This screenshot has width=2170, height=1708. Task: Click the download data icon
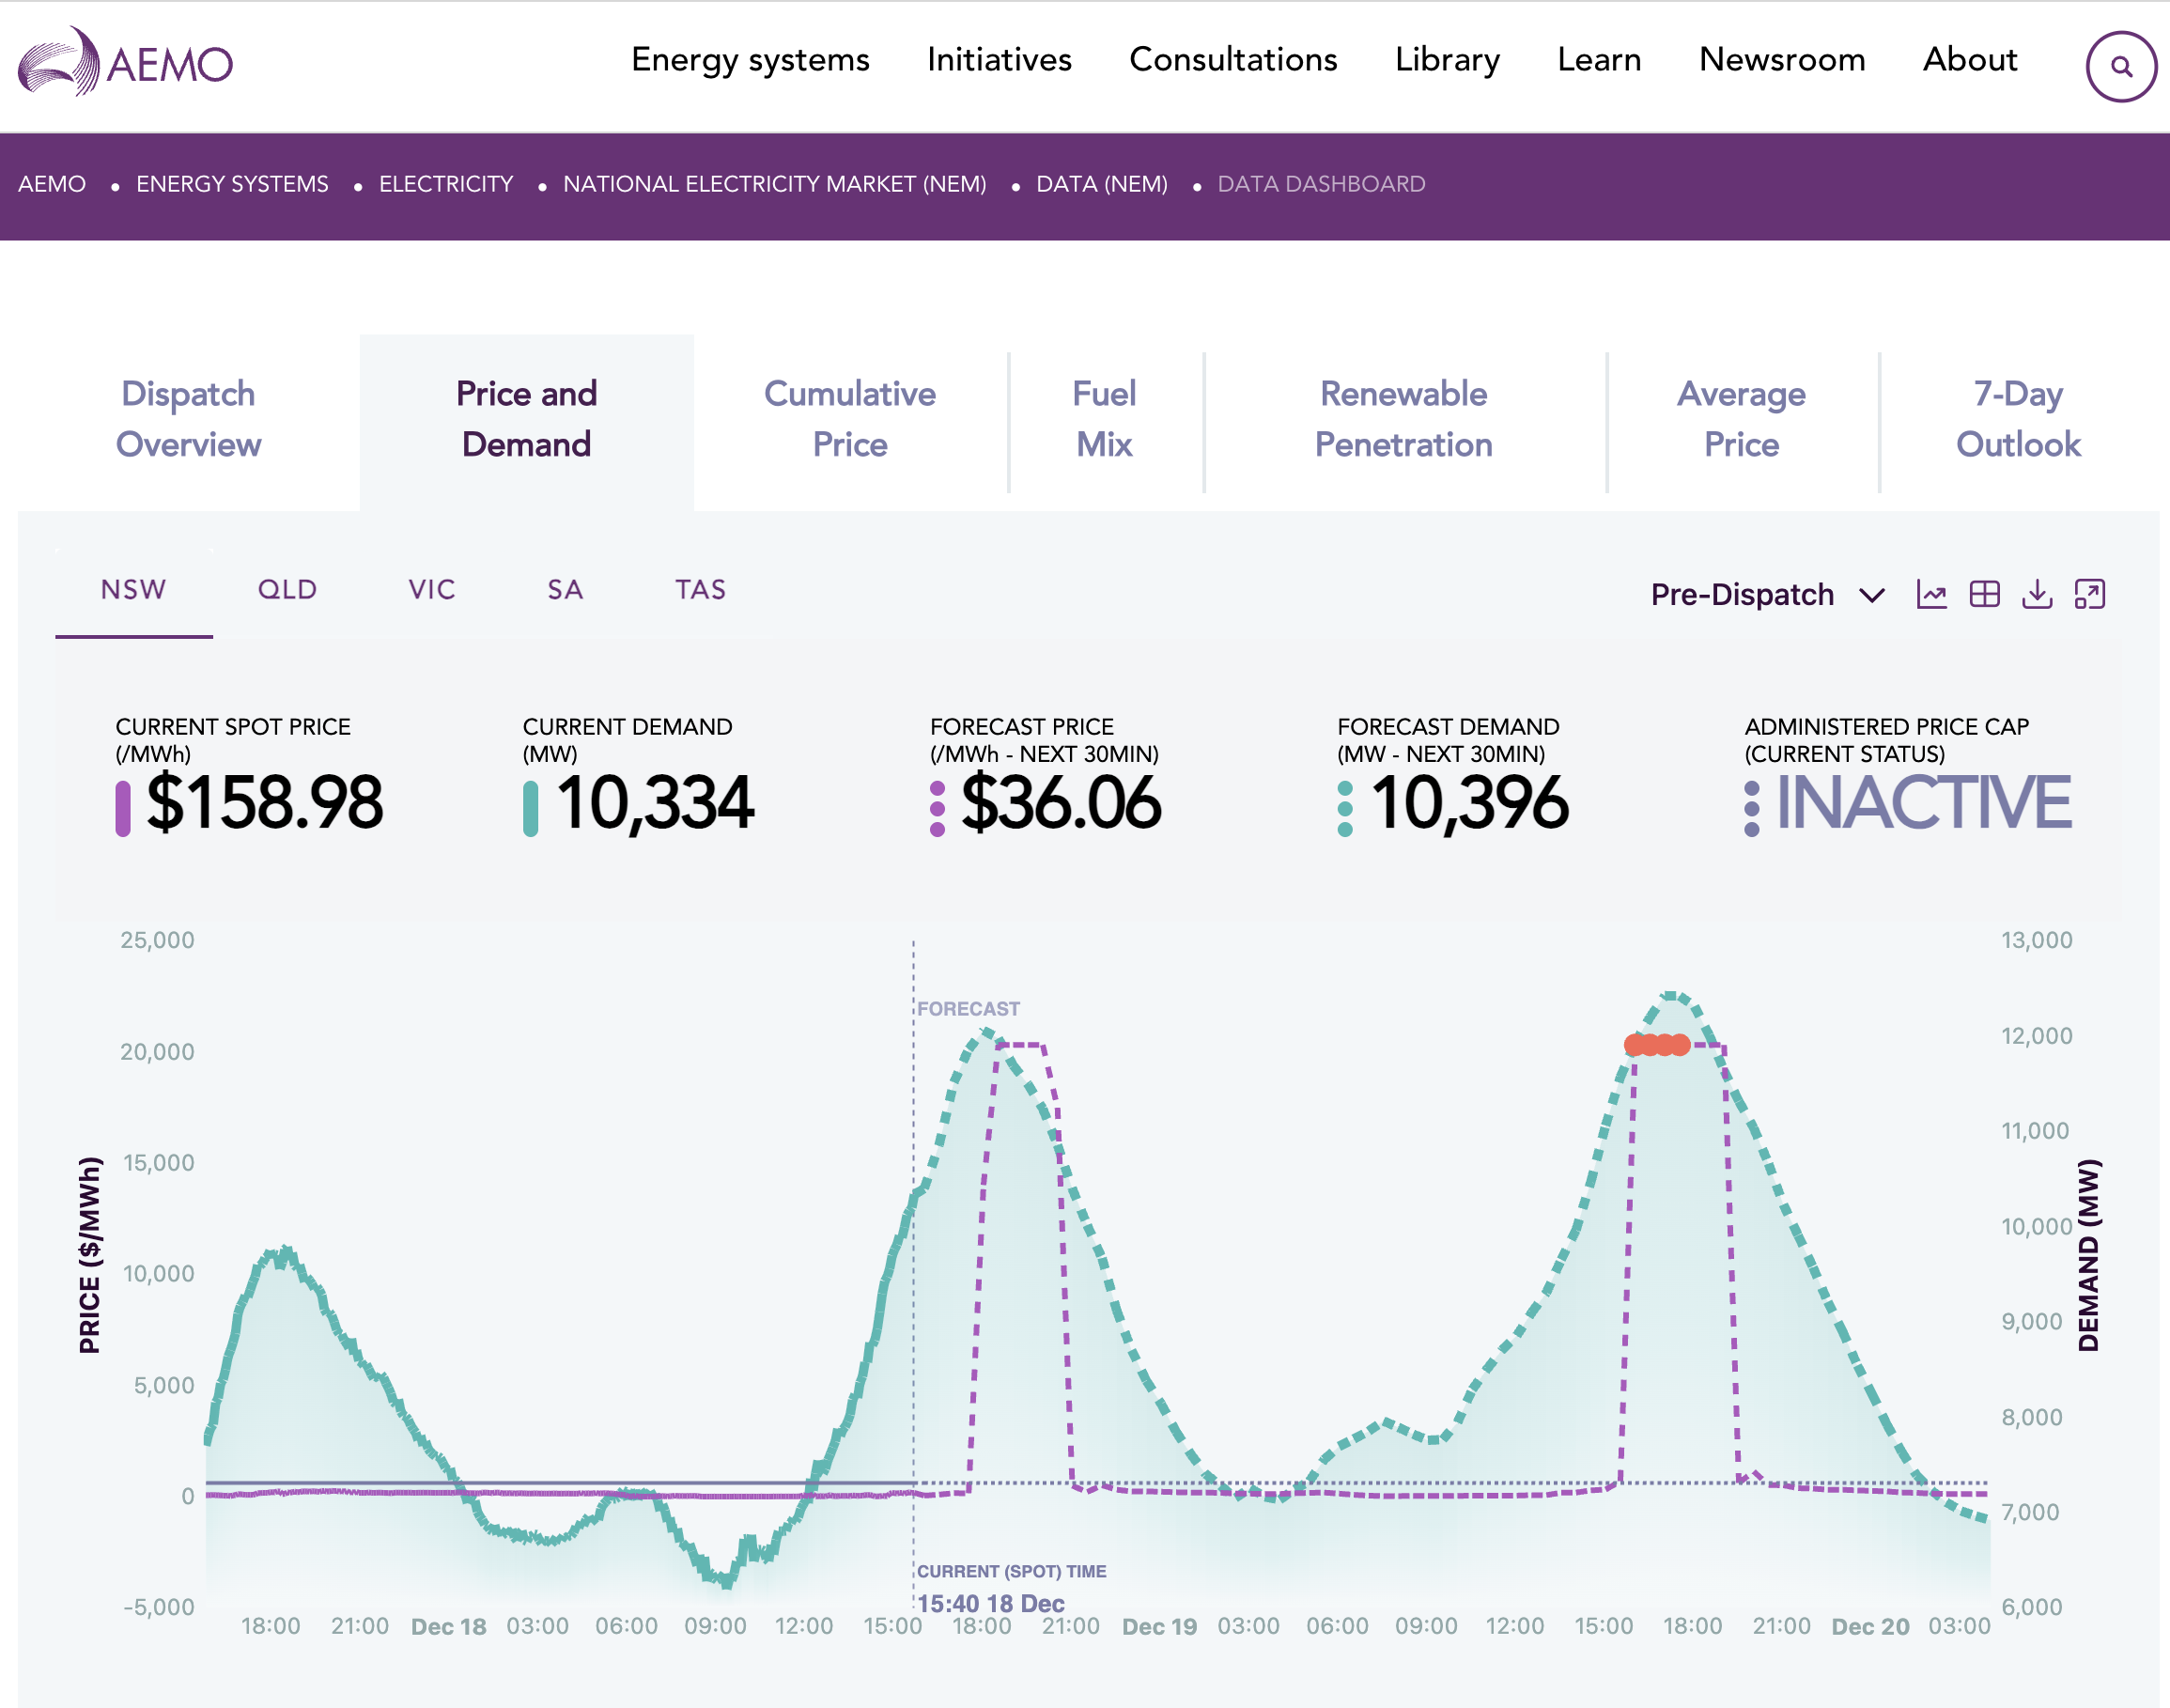(x=2037, y=594)
